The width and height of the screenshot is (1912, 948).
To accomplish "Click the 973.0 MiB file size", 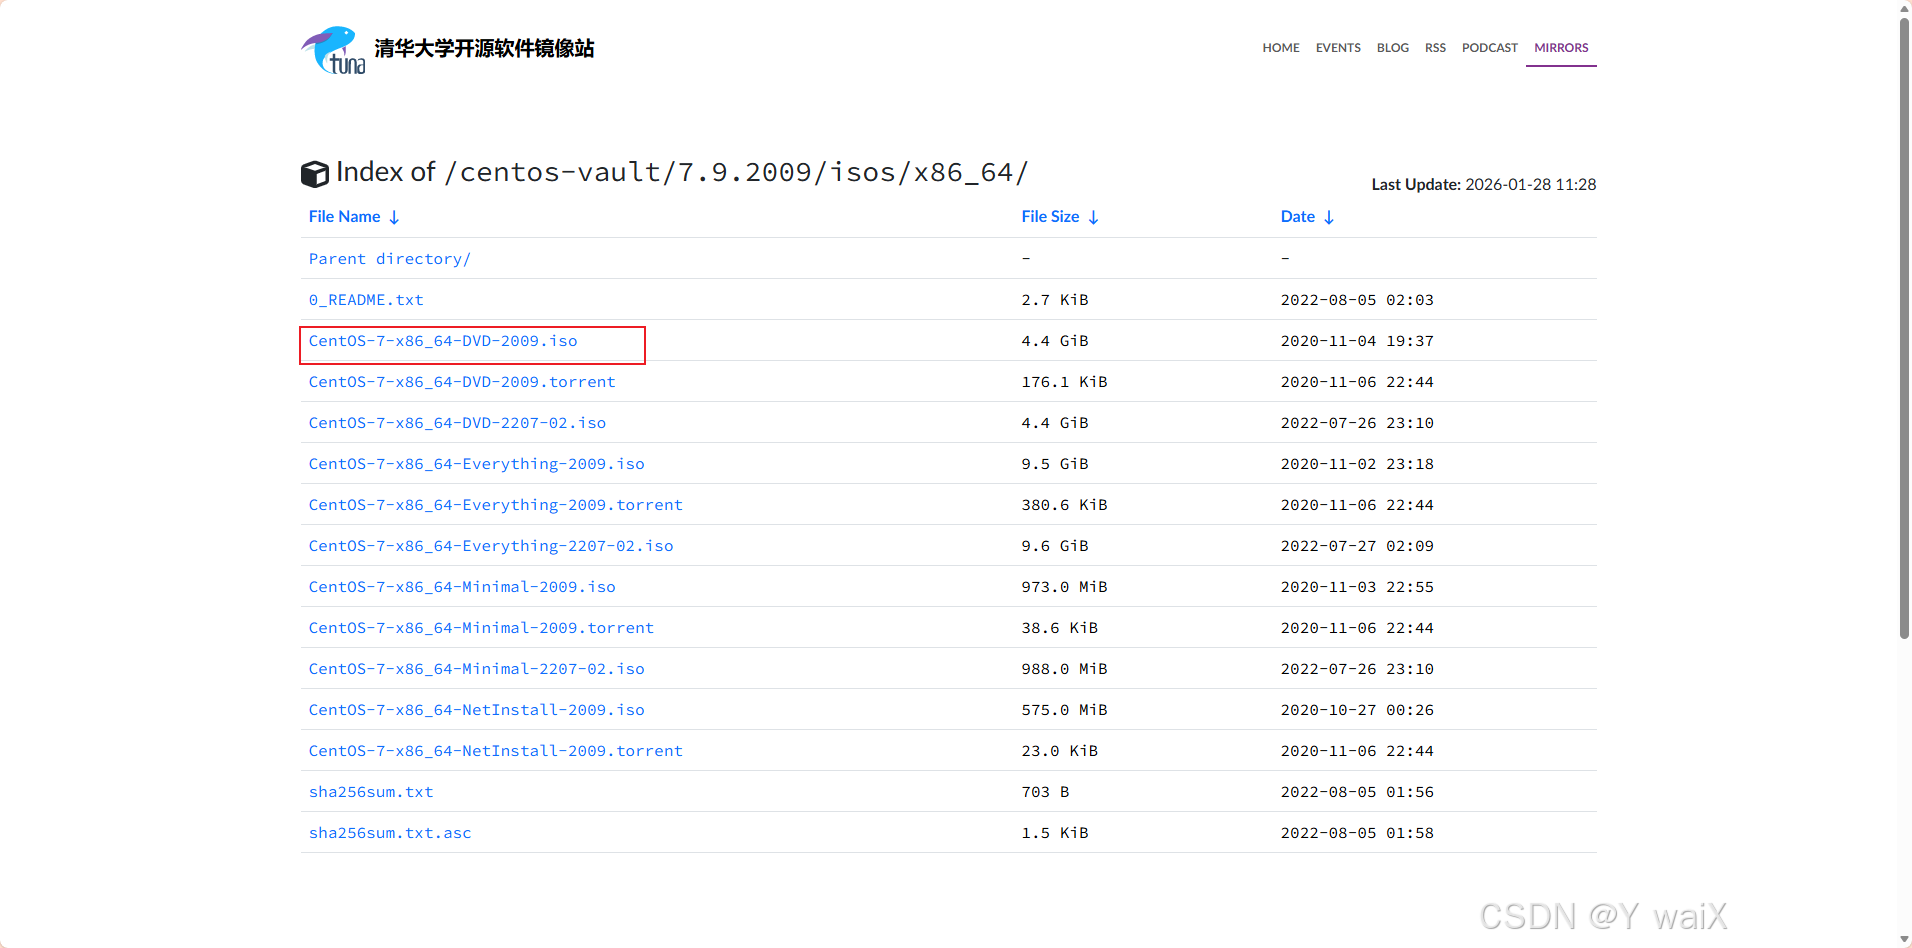I will pos(1064,587).
